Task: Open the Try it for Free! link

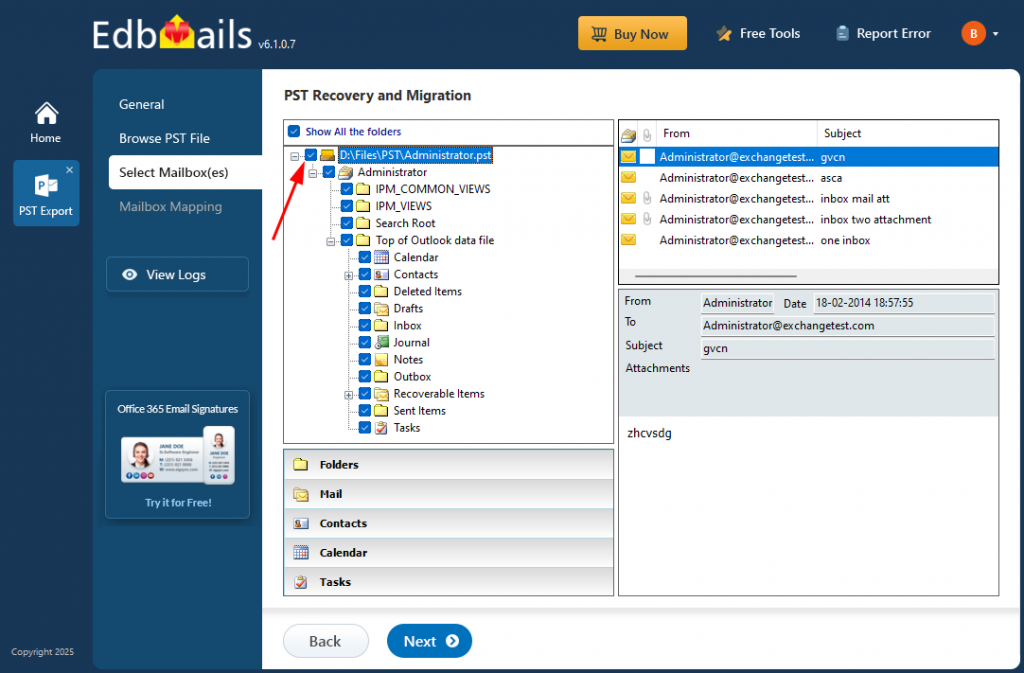Action: [x=178, y=503]
